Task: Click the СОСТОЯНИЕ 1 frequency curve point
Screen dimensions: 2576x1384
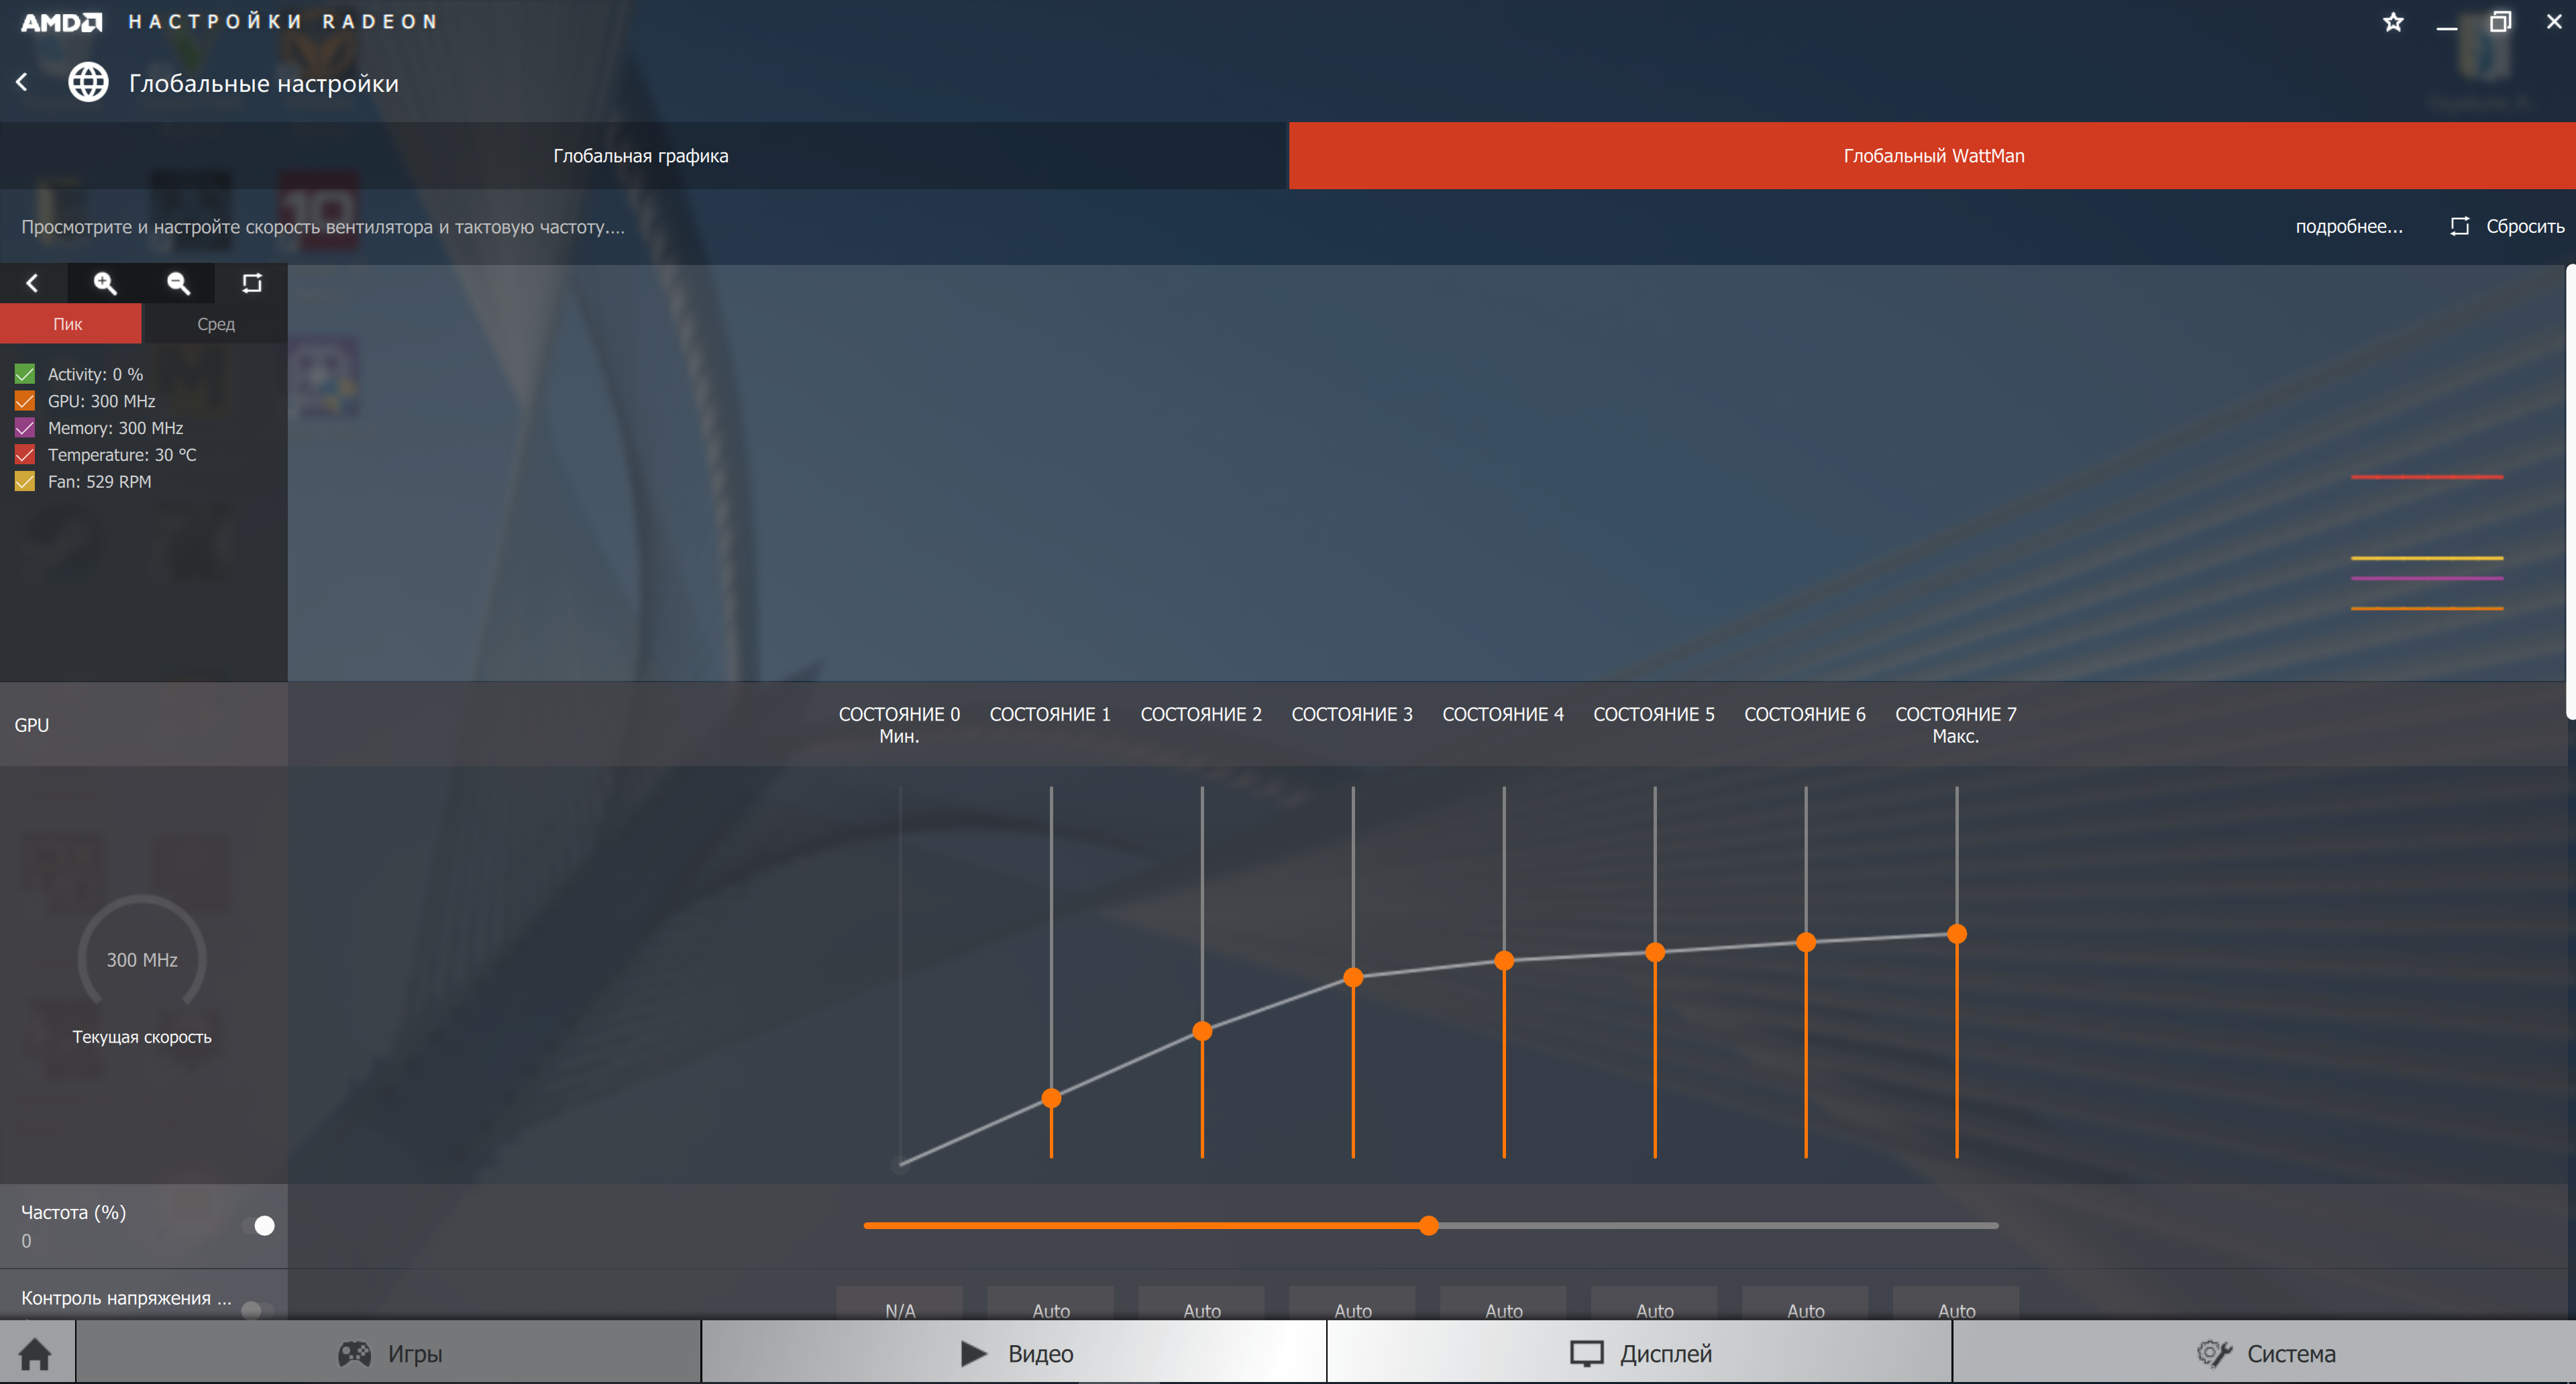Action: (x=1051, y=1098)
